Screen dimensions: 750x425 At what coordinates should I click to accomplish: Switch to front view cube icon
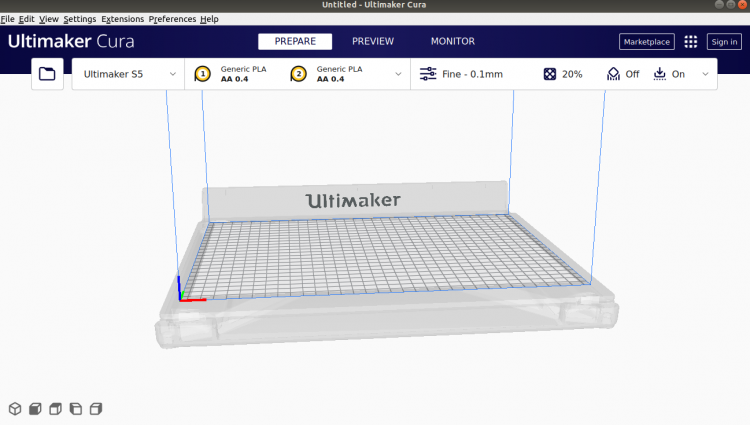[35, 409]
